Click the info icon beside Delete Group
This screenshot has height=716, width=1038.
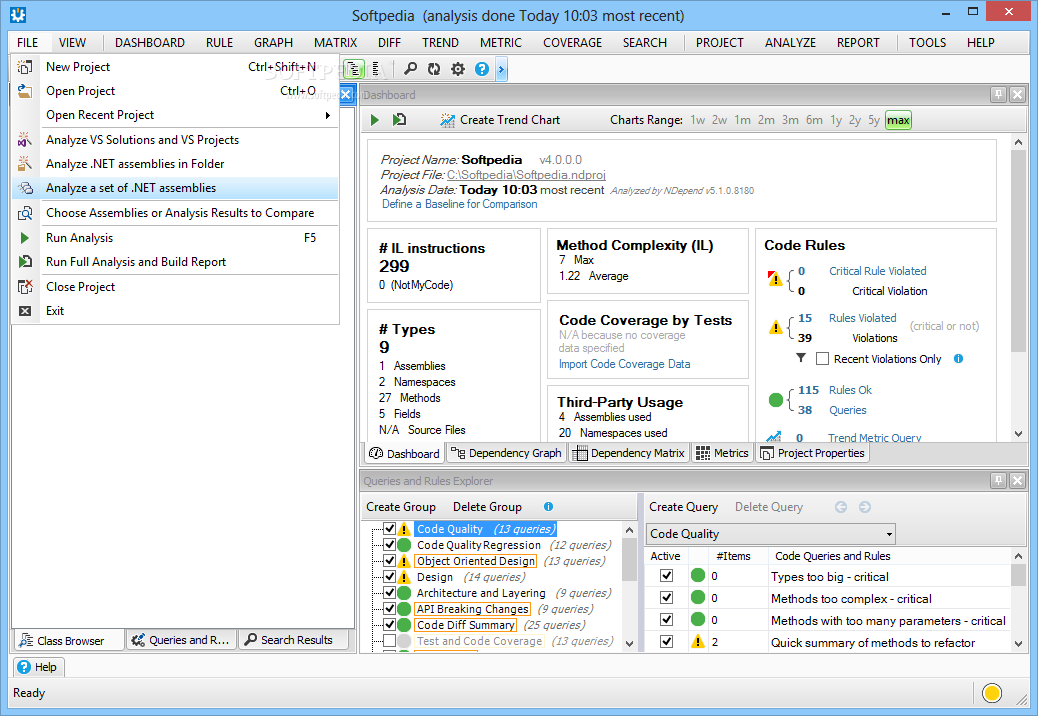pyautogui.click(x=548, y=507)
